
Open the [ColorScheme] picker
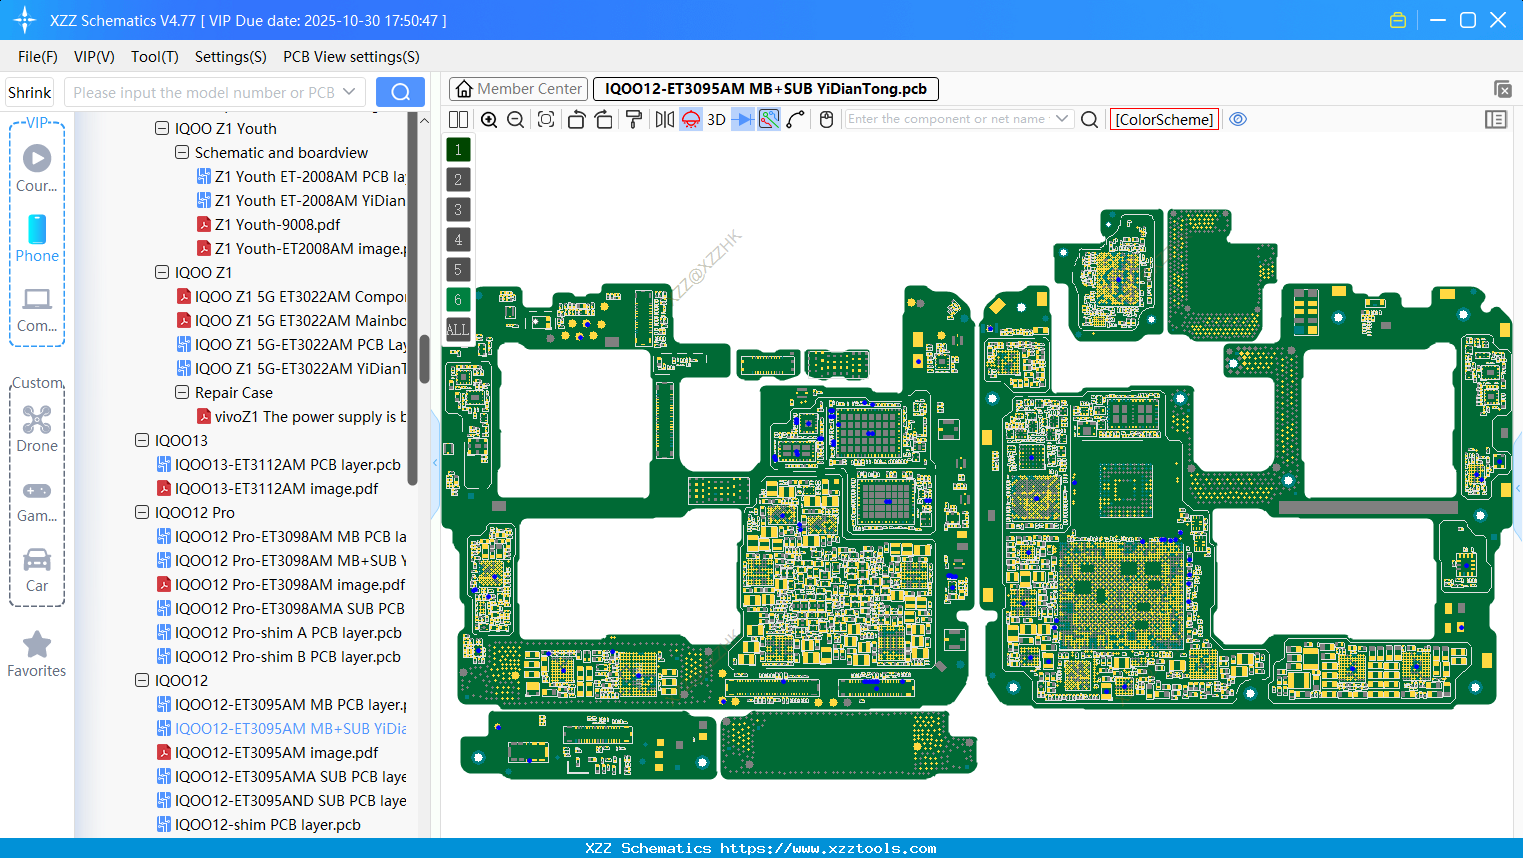[x=1164, y=119]
